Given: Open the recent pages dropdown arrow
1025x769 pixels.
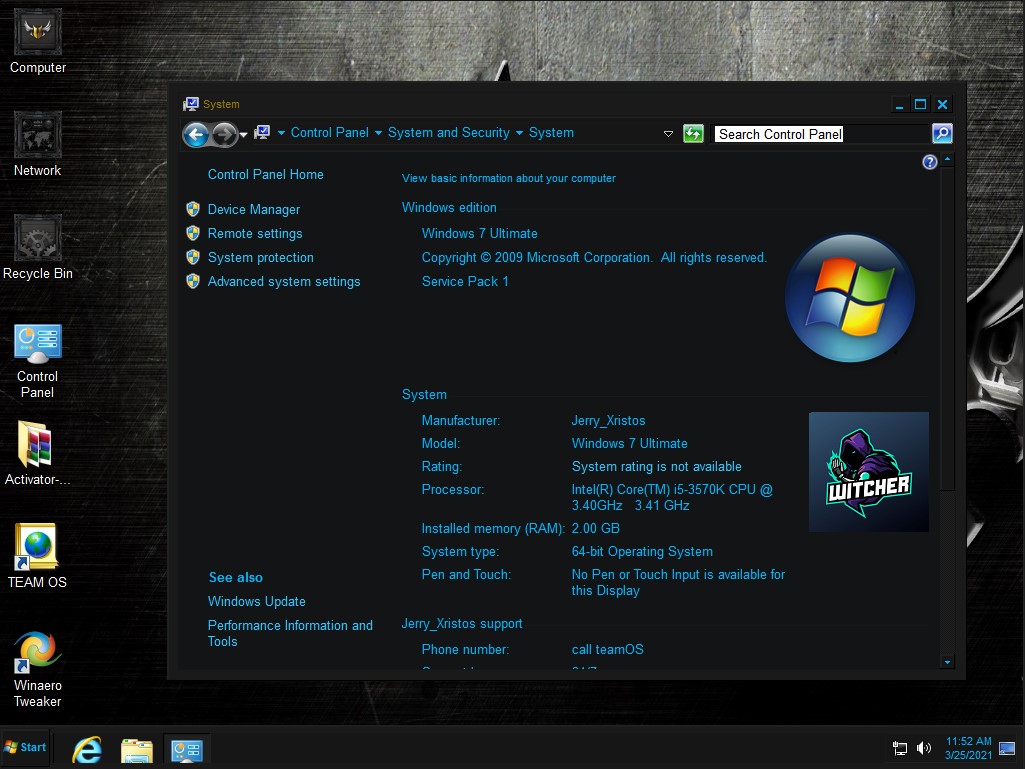Looking at the screenshot, I should click(244, 135).
